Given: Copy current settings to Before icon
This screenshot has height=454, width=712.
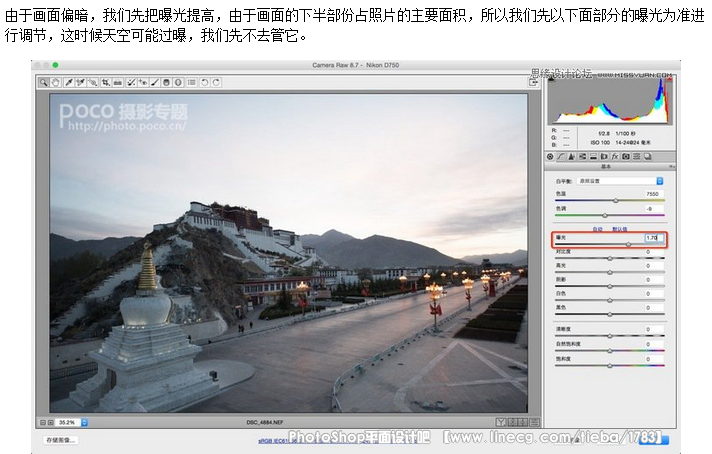Looking at the screenshot, I should [x=523, y=422].
